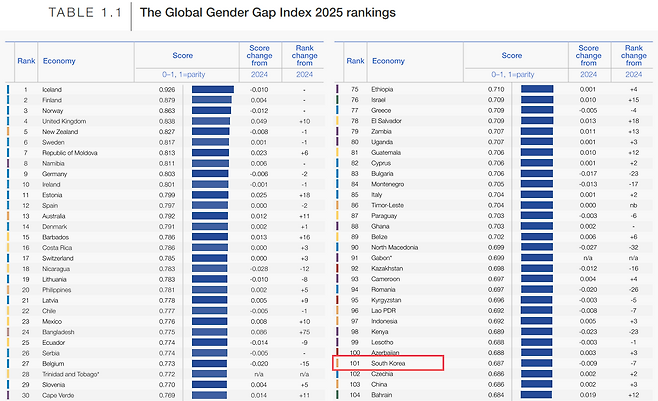Viewport: 658px width, 401px height.
Task: Select the Costa Rica row name
Action: tap(57, 248)
